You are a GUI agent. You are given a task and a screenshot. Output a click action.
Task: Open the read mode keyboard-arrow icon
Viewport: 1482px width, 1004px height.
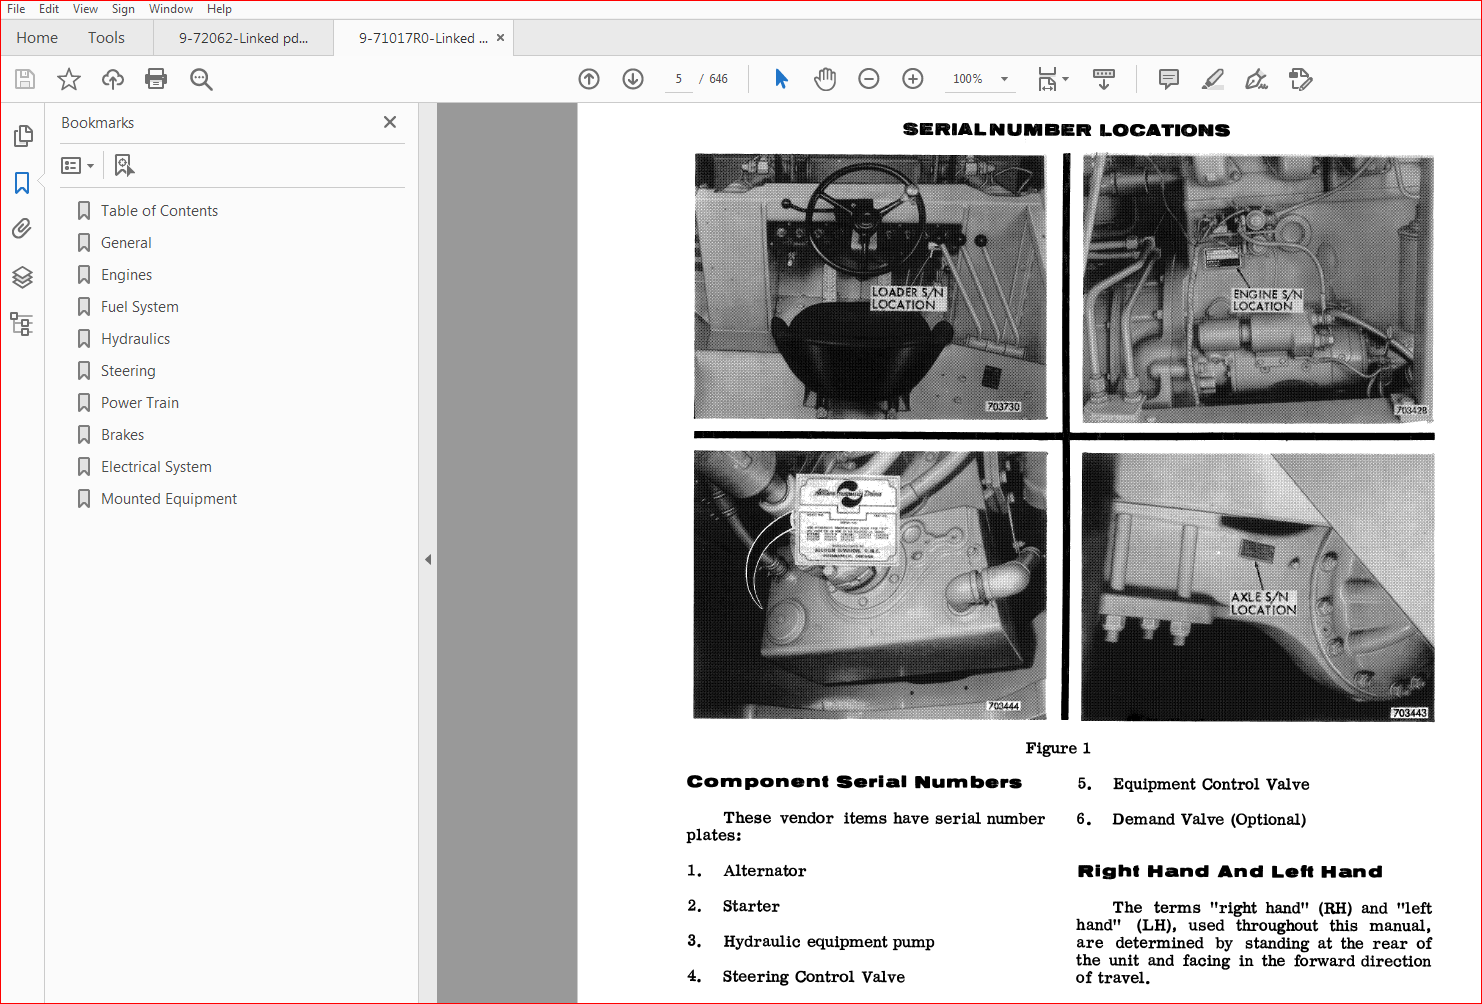point(1104,79)
